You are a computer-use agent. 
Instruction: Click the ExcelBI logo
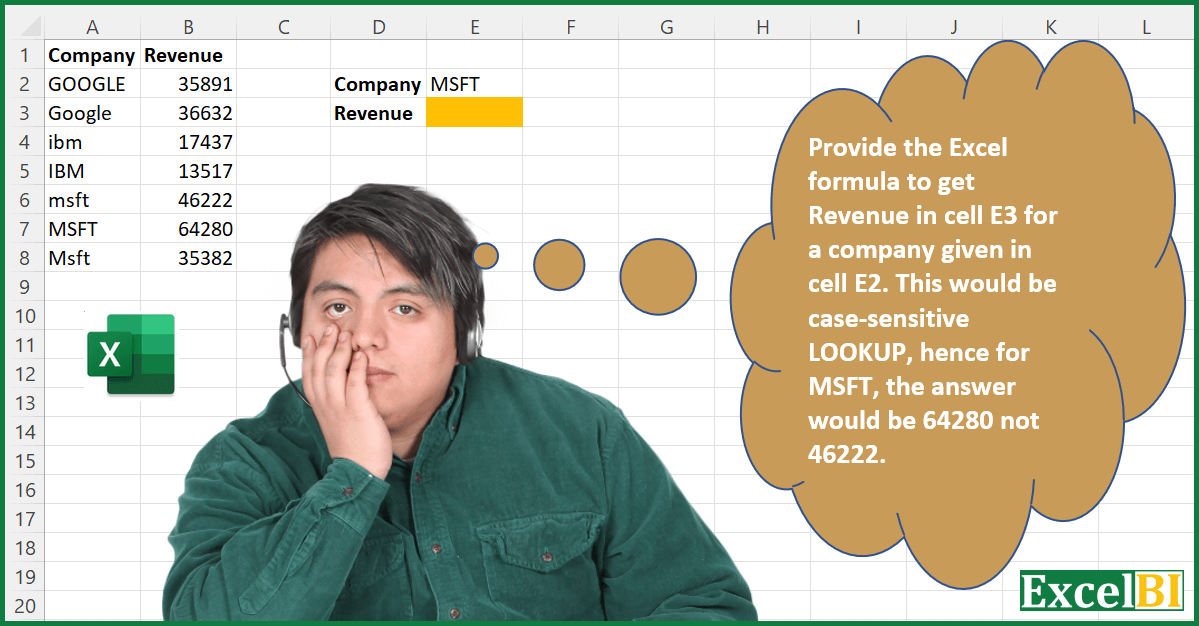click(1102, 590)
